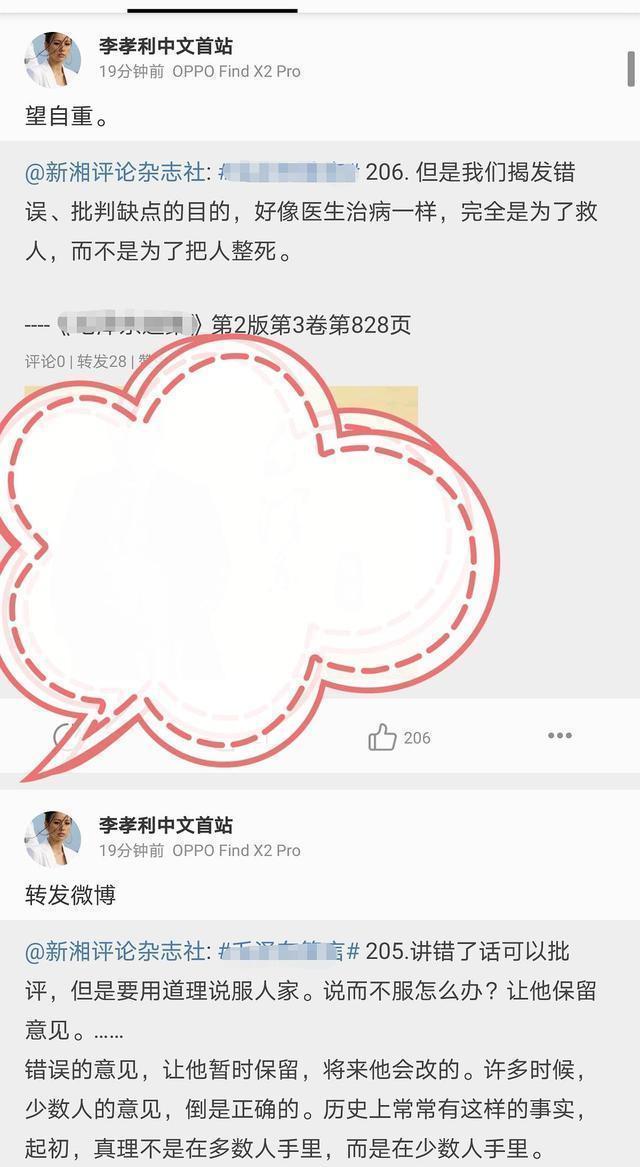Tap the drag handle bar at the top
640x1167 pixels.
pyautogui.click(x=213, y=10)
